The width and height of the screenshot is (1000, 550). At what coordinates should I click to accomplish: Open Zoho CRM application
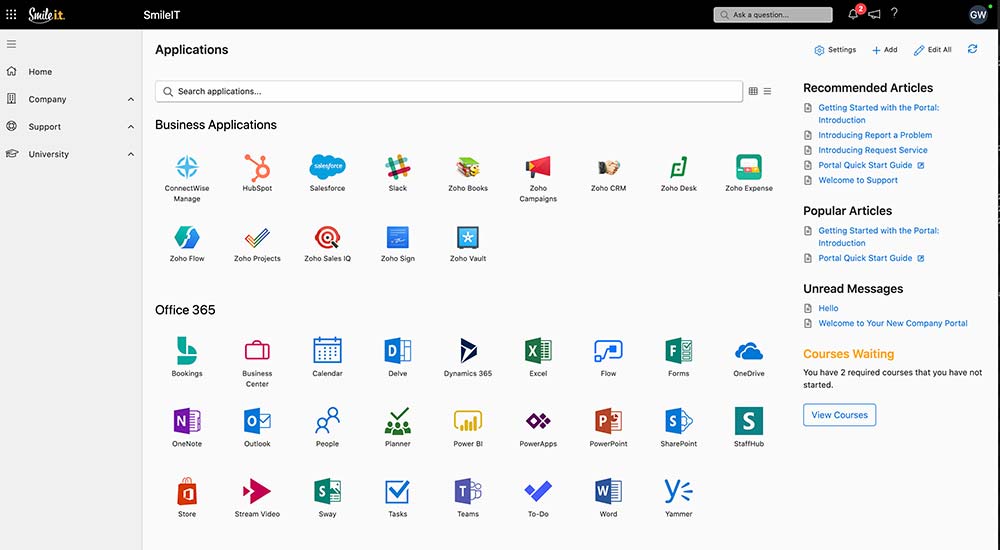click(608, 168)
